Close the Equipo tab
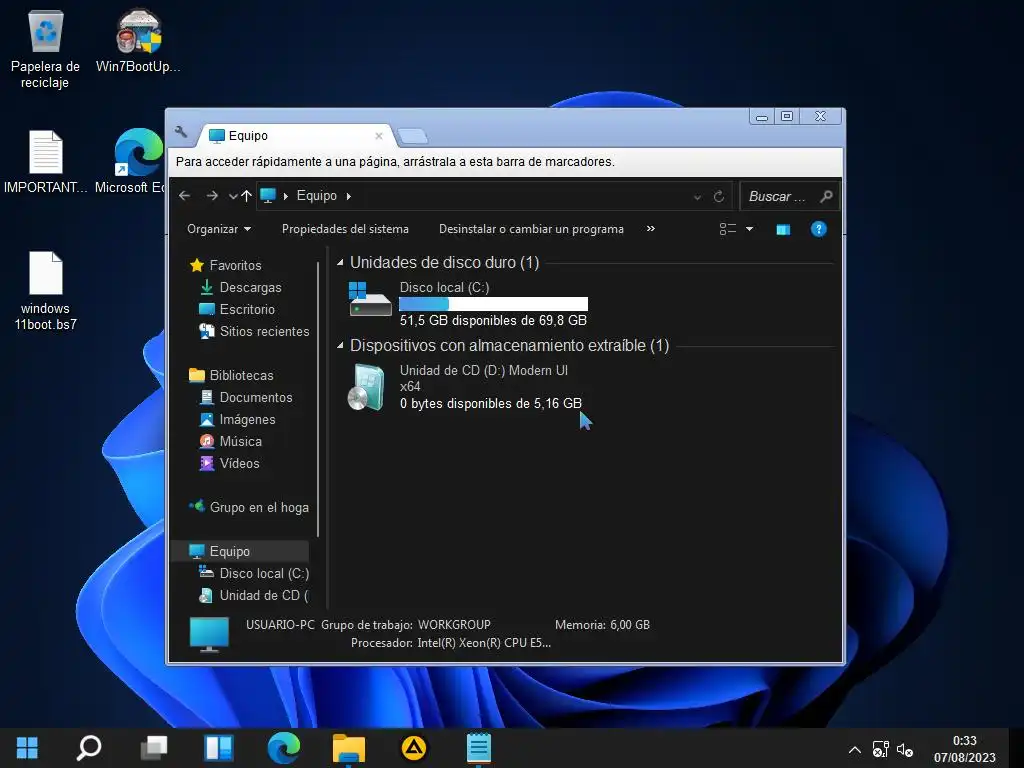1024x768 pixels. pos(379,136)
